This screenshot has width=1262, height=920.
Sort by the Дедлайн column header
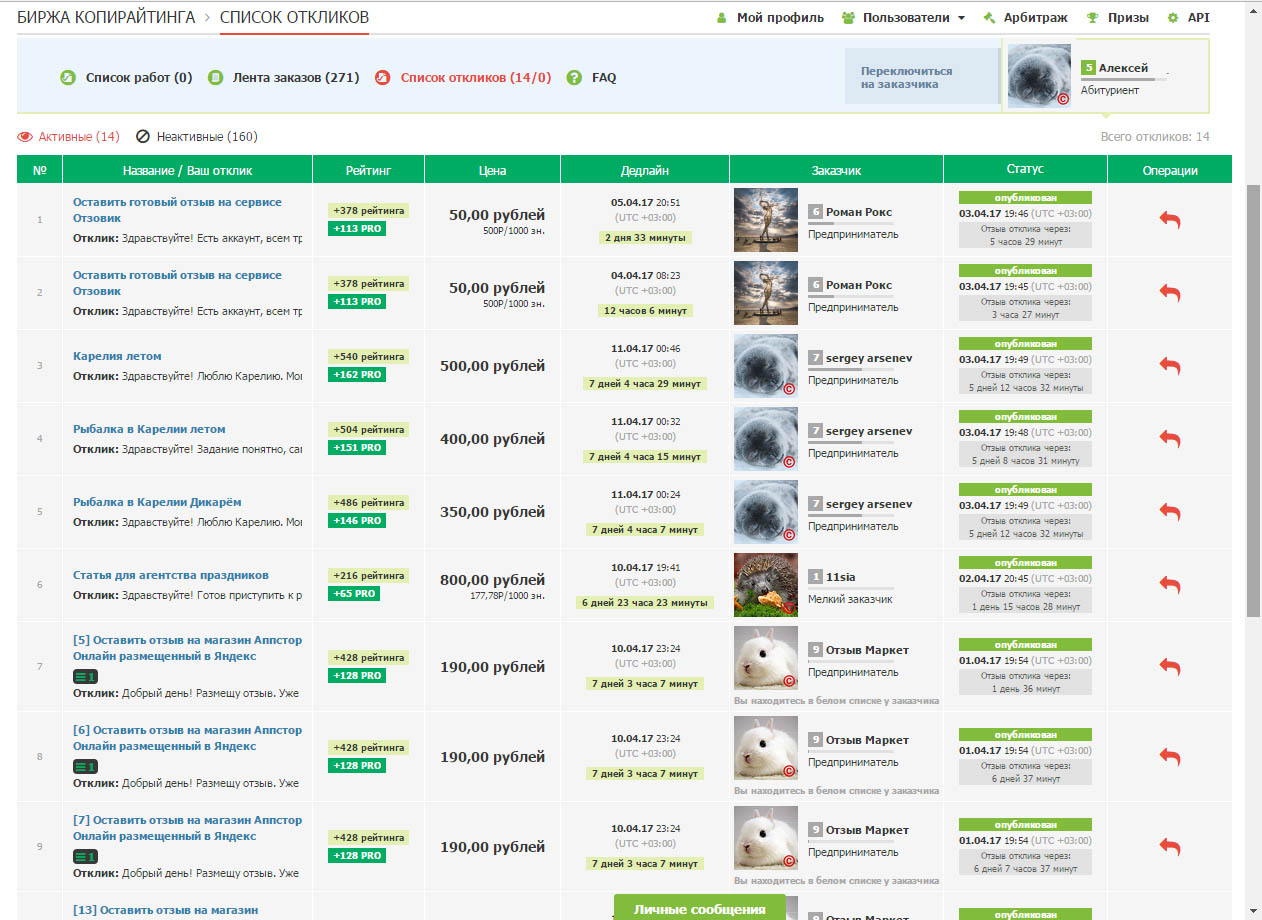pos(645,170)
